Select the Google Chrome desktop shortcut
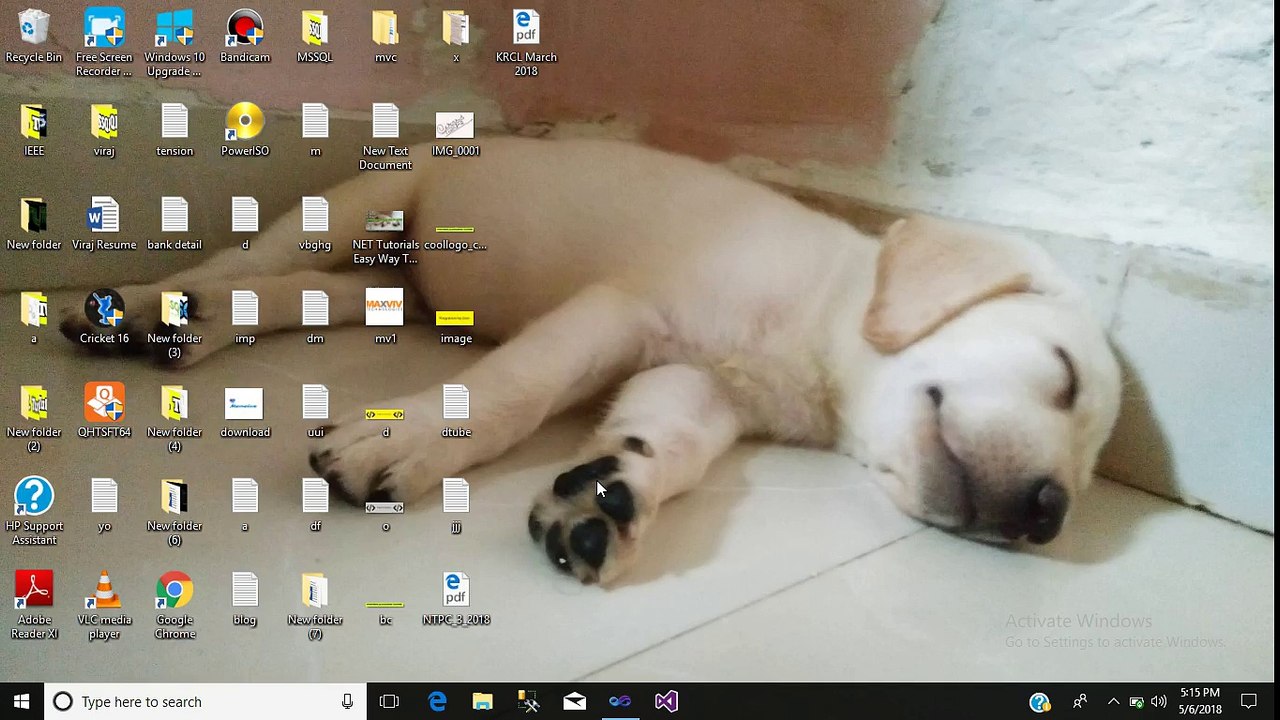 pyautogui.click(x=175, y=602)
